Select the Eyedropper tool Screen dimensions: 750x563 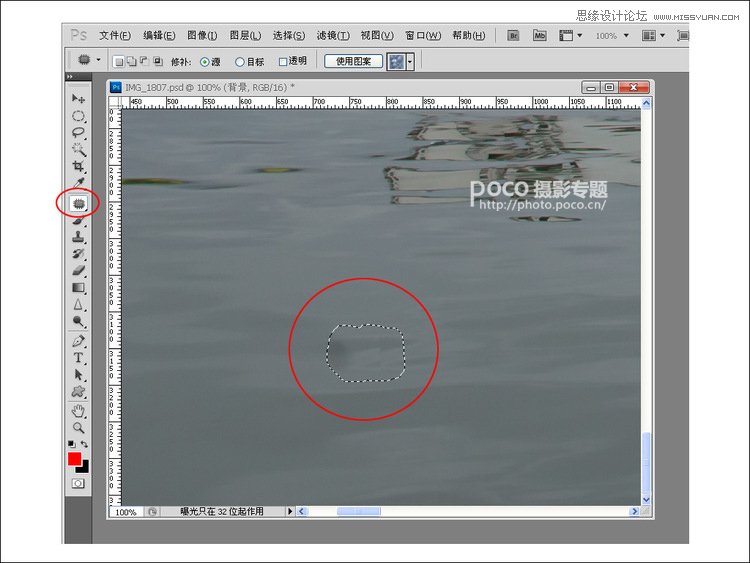point(78,183)
